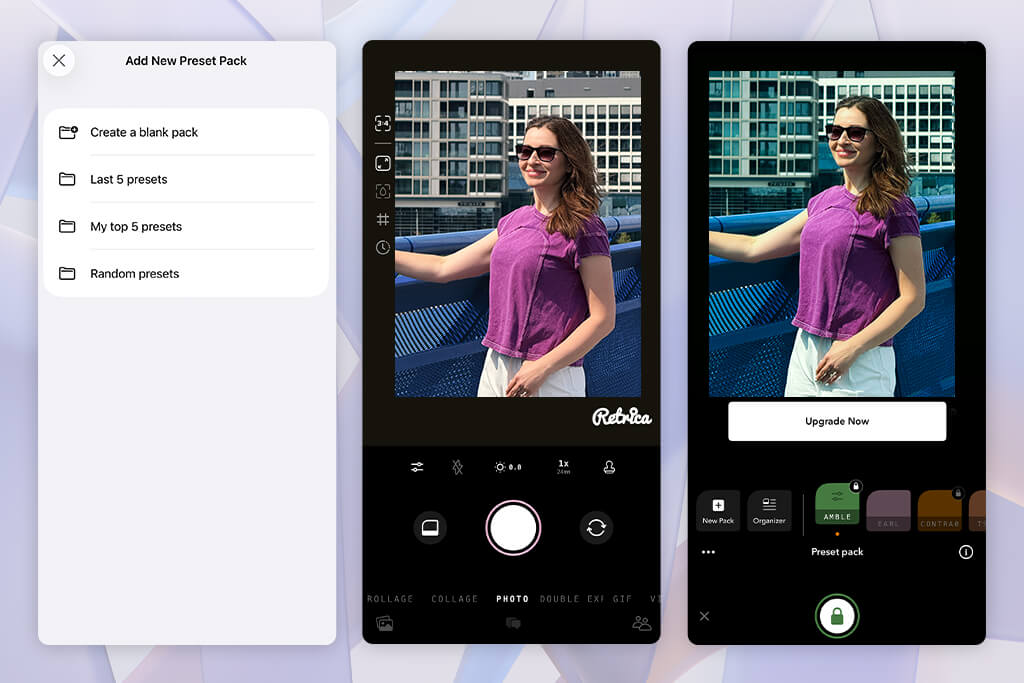Select the DOUBLE EXP mode tab
Viewport: 1024px width, 683px height.
click(571, 599)
